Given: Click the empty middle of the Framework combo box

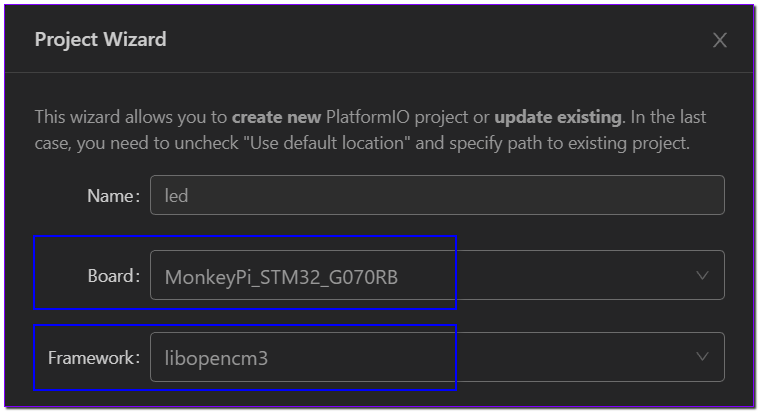Looking at the screenshot, I should [484, 357].
